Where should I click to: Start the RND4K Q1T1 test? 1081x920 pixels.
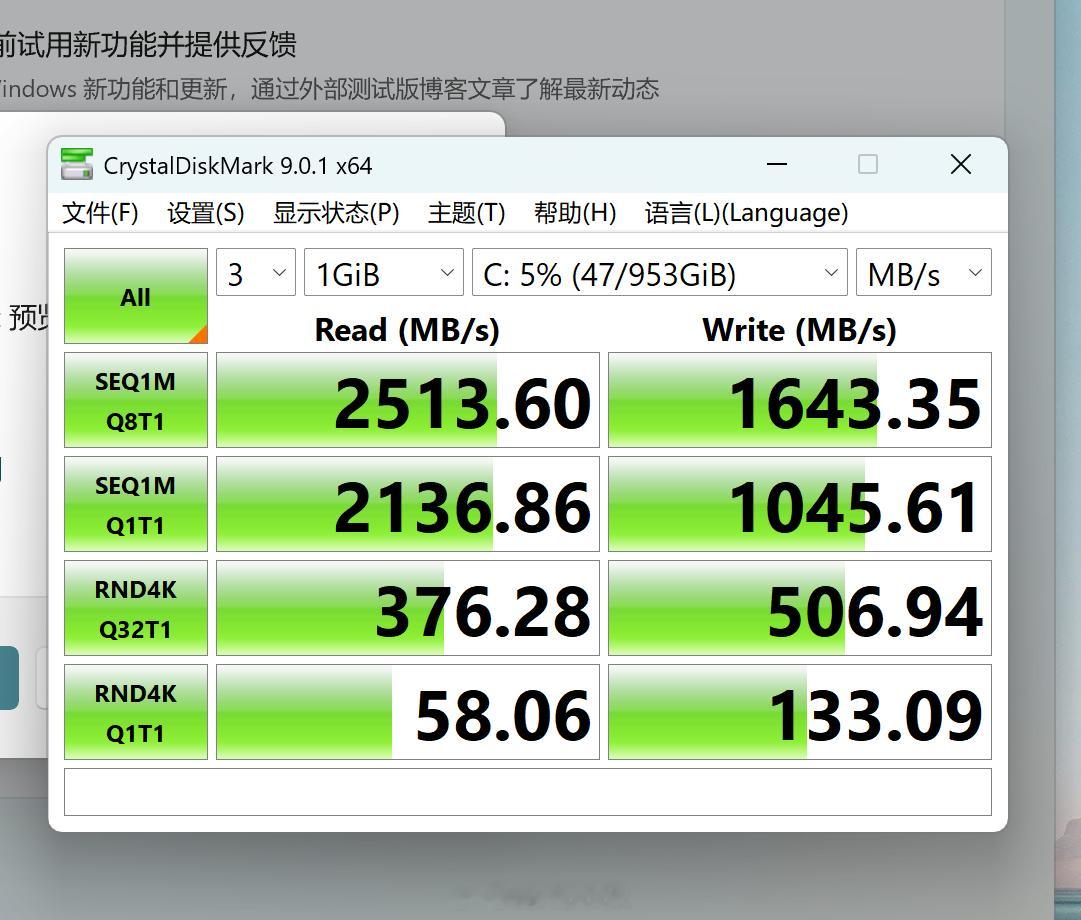pos(135,711)
